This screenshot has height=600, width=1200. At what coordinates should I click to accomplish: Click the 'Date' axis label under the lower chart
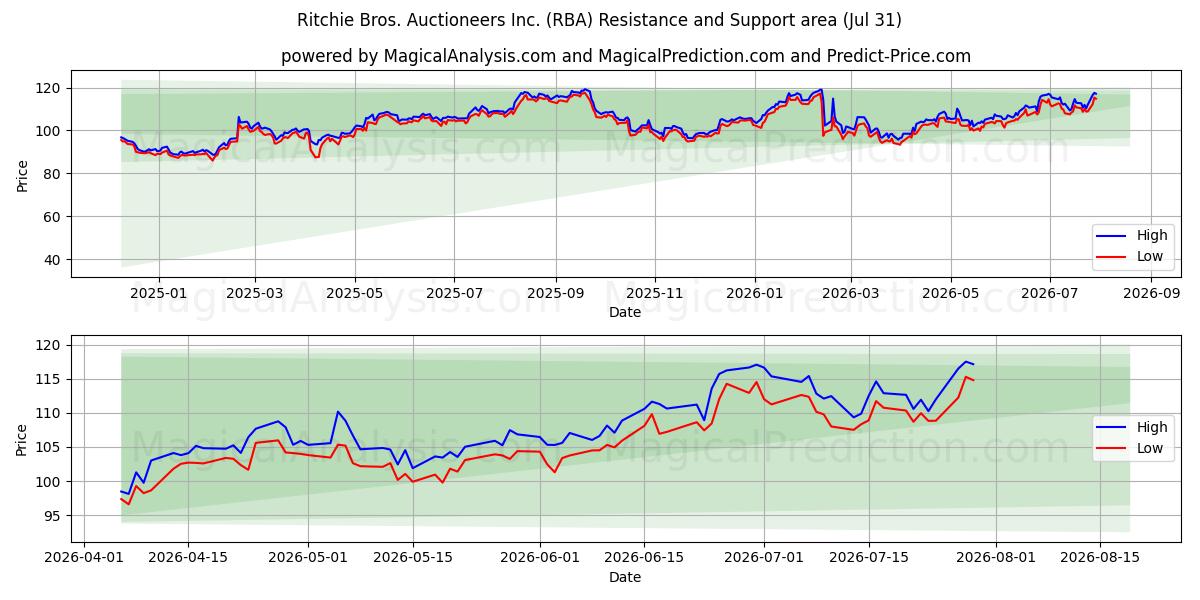[x=625, y=577]
